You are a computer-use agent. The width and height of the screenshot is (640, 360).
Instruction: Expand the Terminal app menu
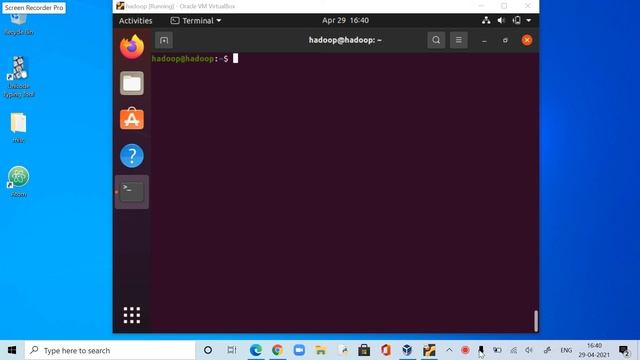point(196,20)
